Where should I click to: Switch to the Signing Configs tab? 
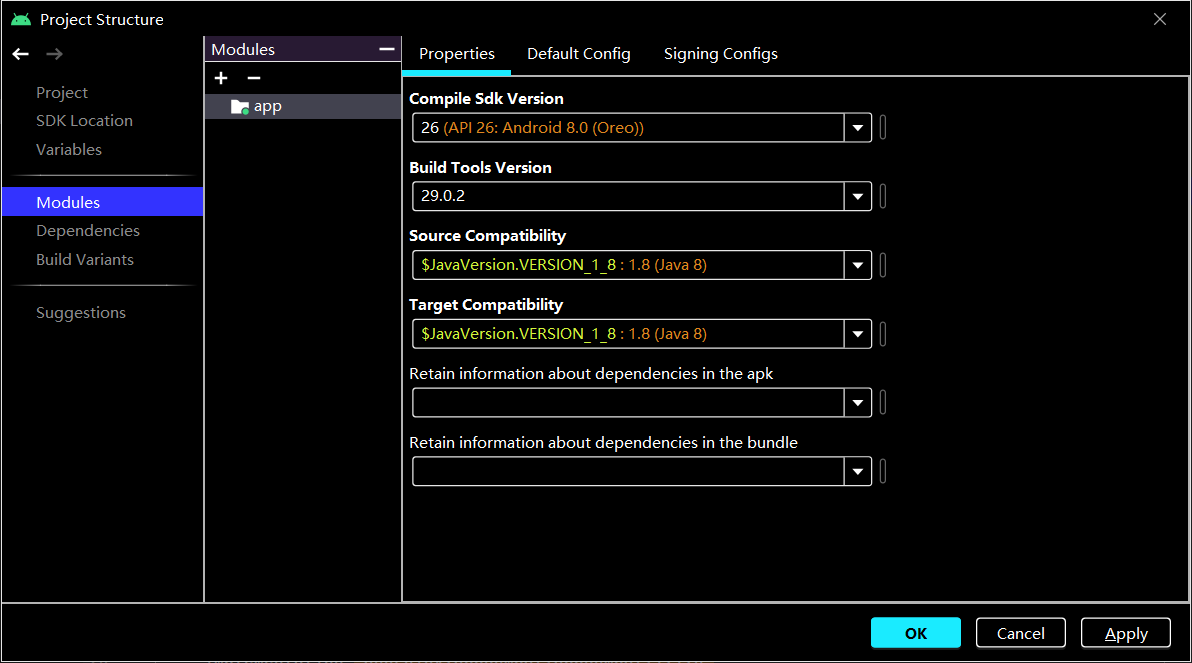721,54
